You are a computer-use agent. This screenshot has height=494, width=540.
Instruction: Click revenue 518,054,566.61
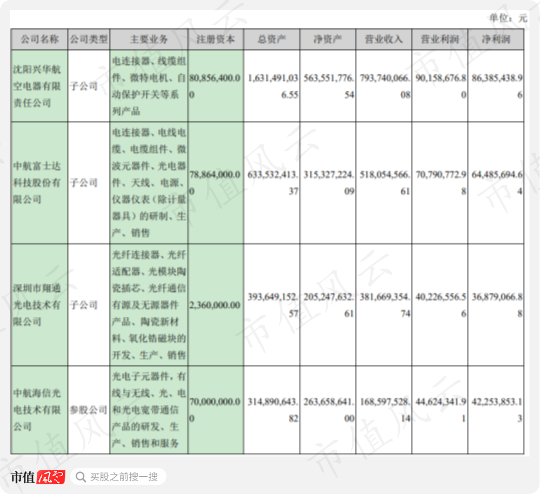pyautogui.click(x=385, y=183)
